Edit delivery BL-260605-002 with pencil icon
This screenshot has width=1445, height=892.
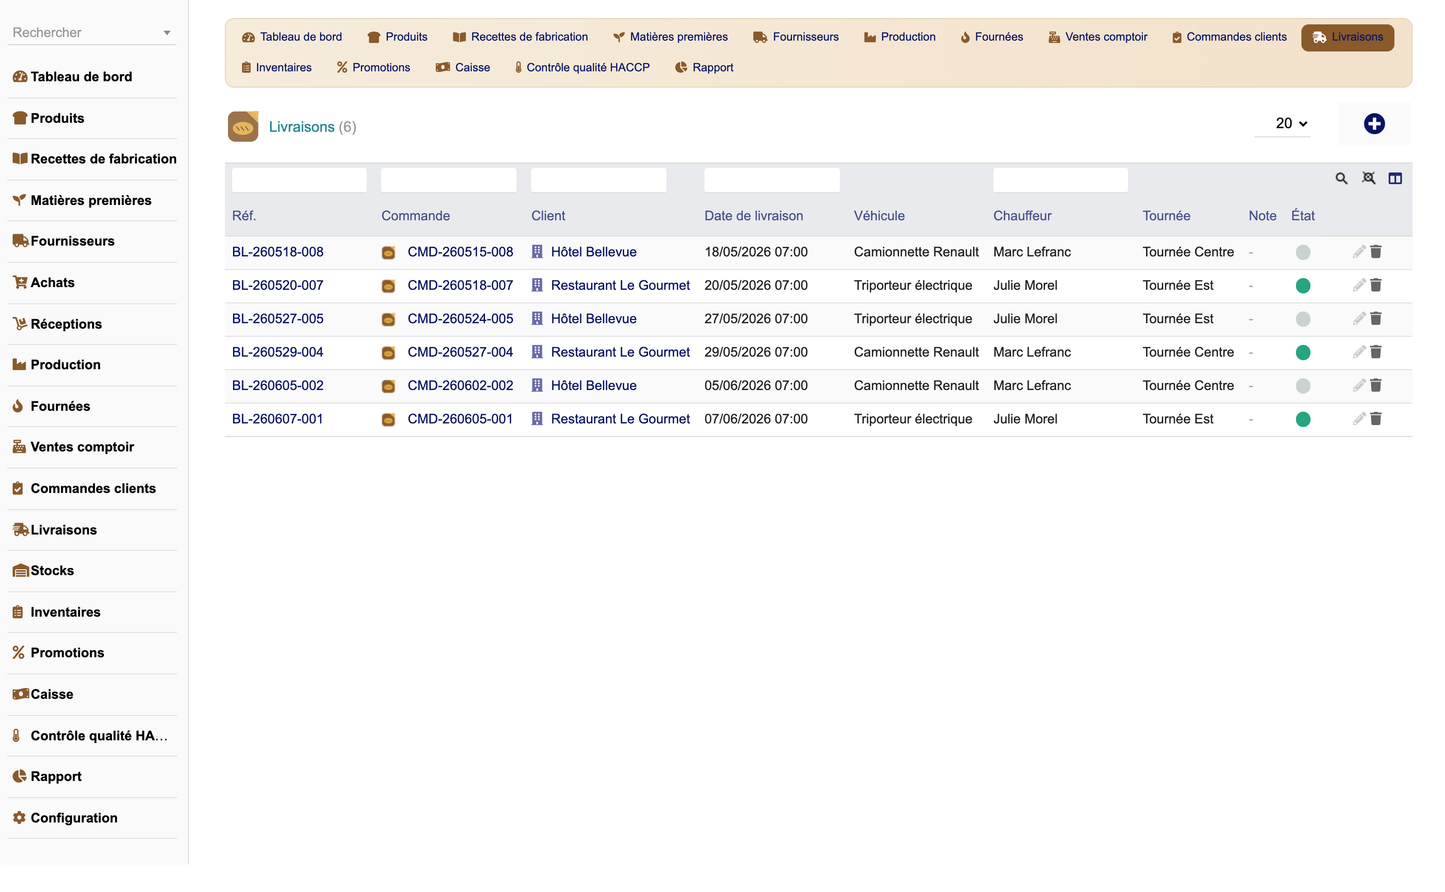(1359, 385)
